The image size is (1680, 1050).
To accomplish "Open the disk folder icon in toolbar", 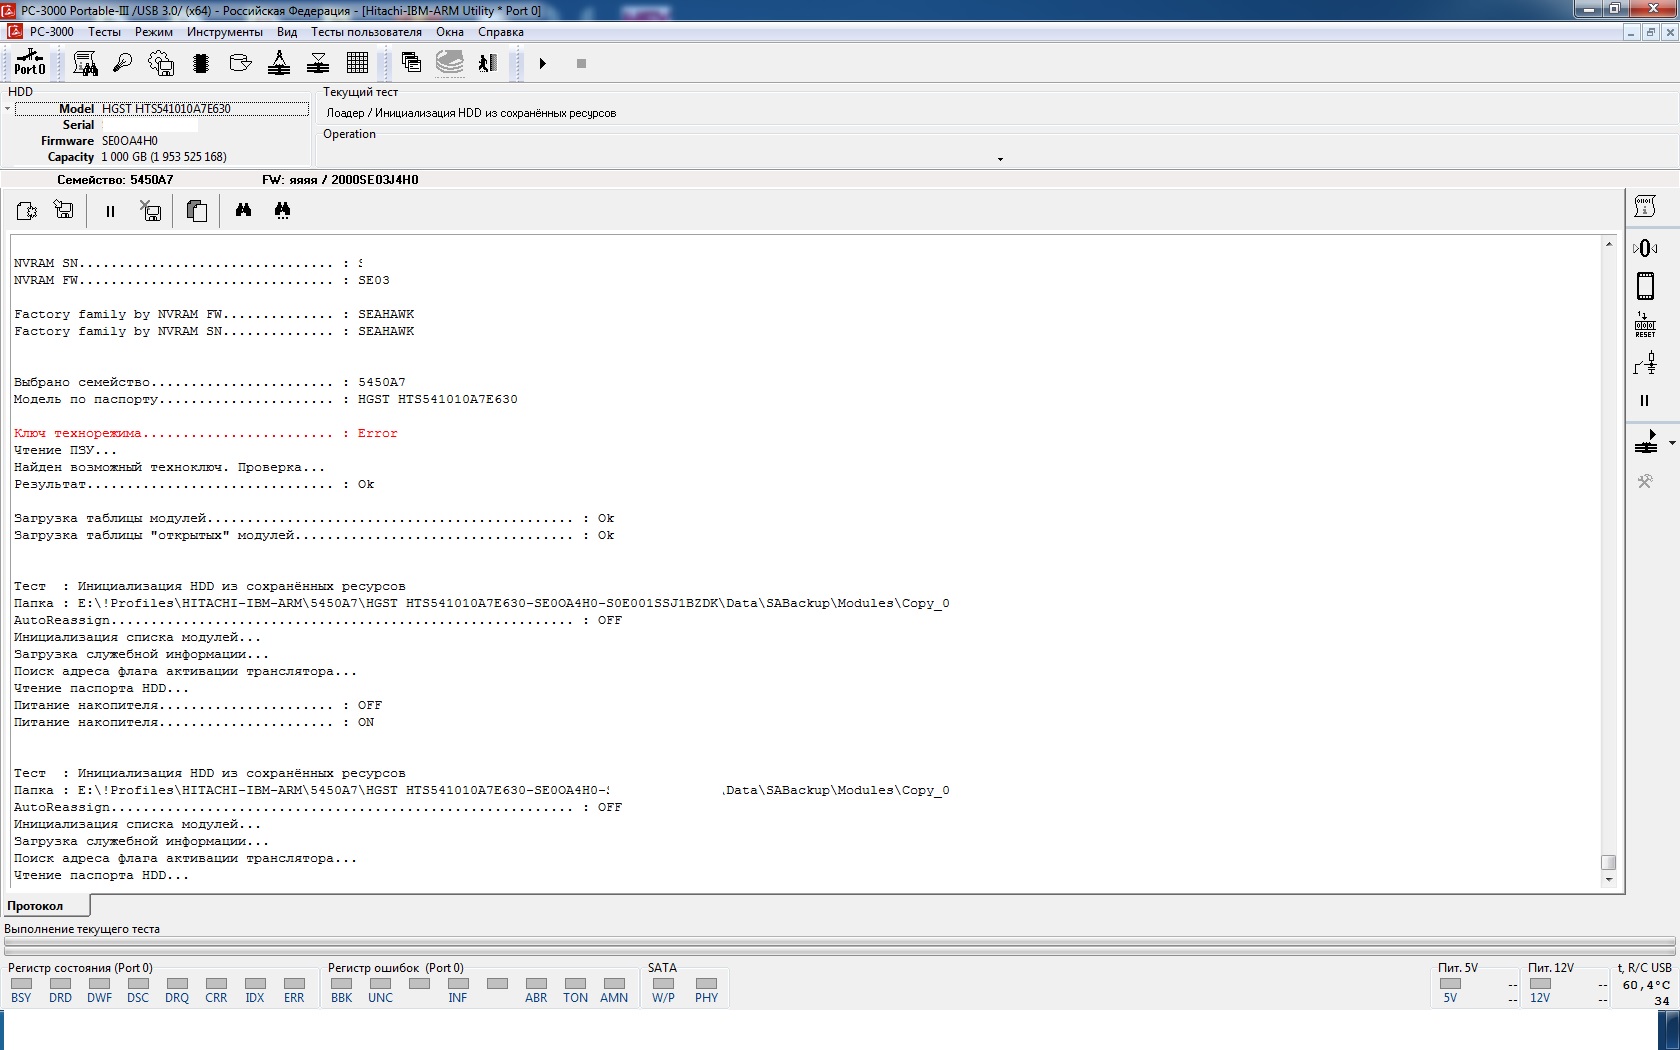I will 240,63.
